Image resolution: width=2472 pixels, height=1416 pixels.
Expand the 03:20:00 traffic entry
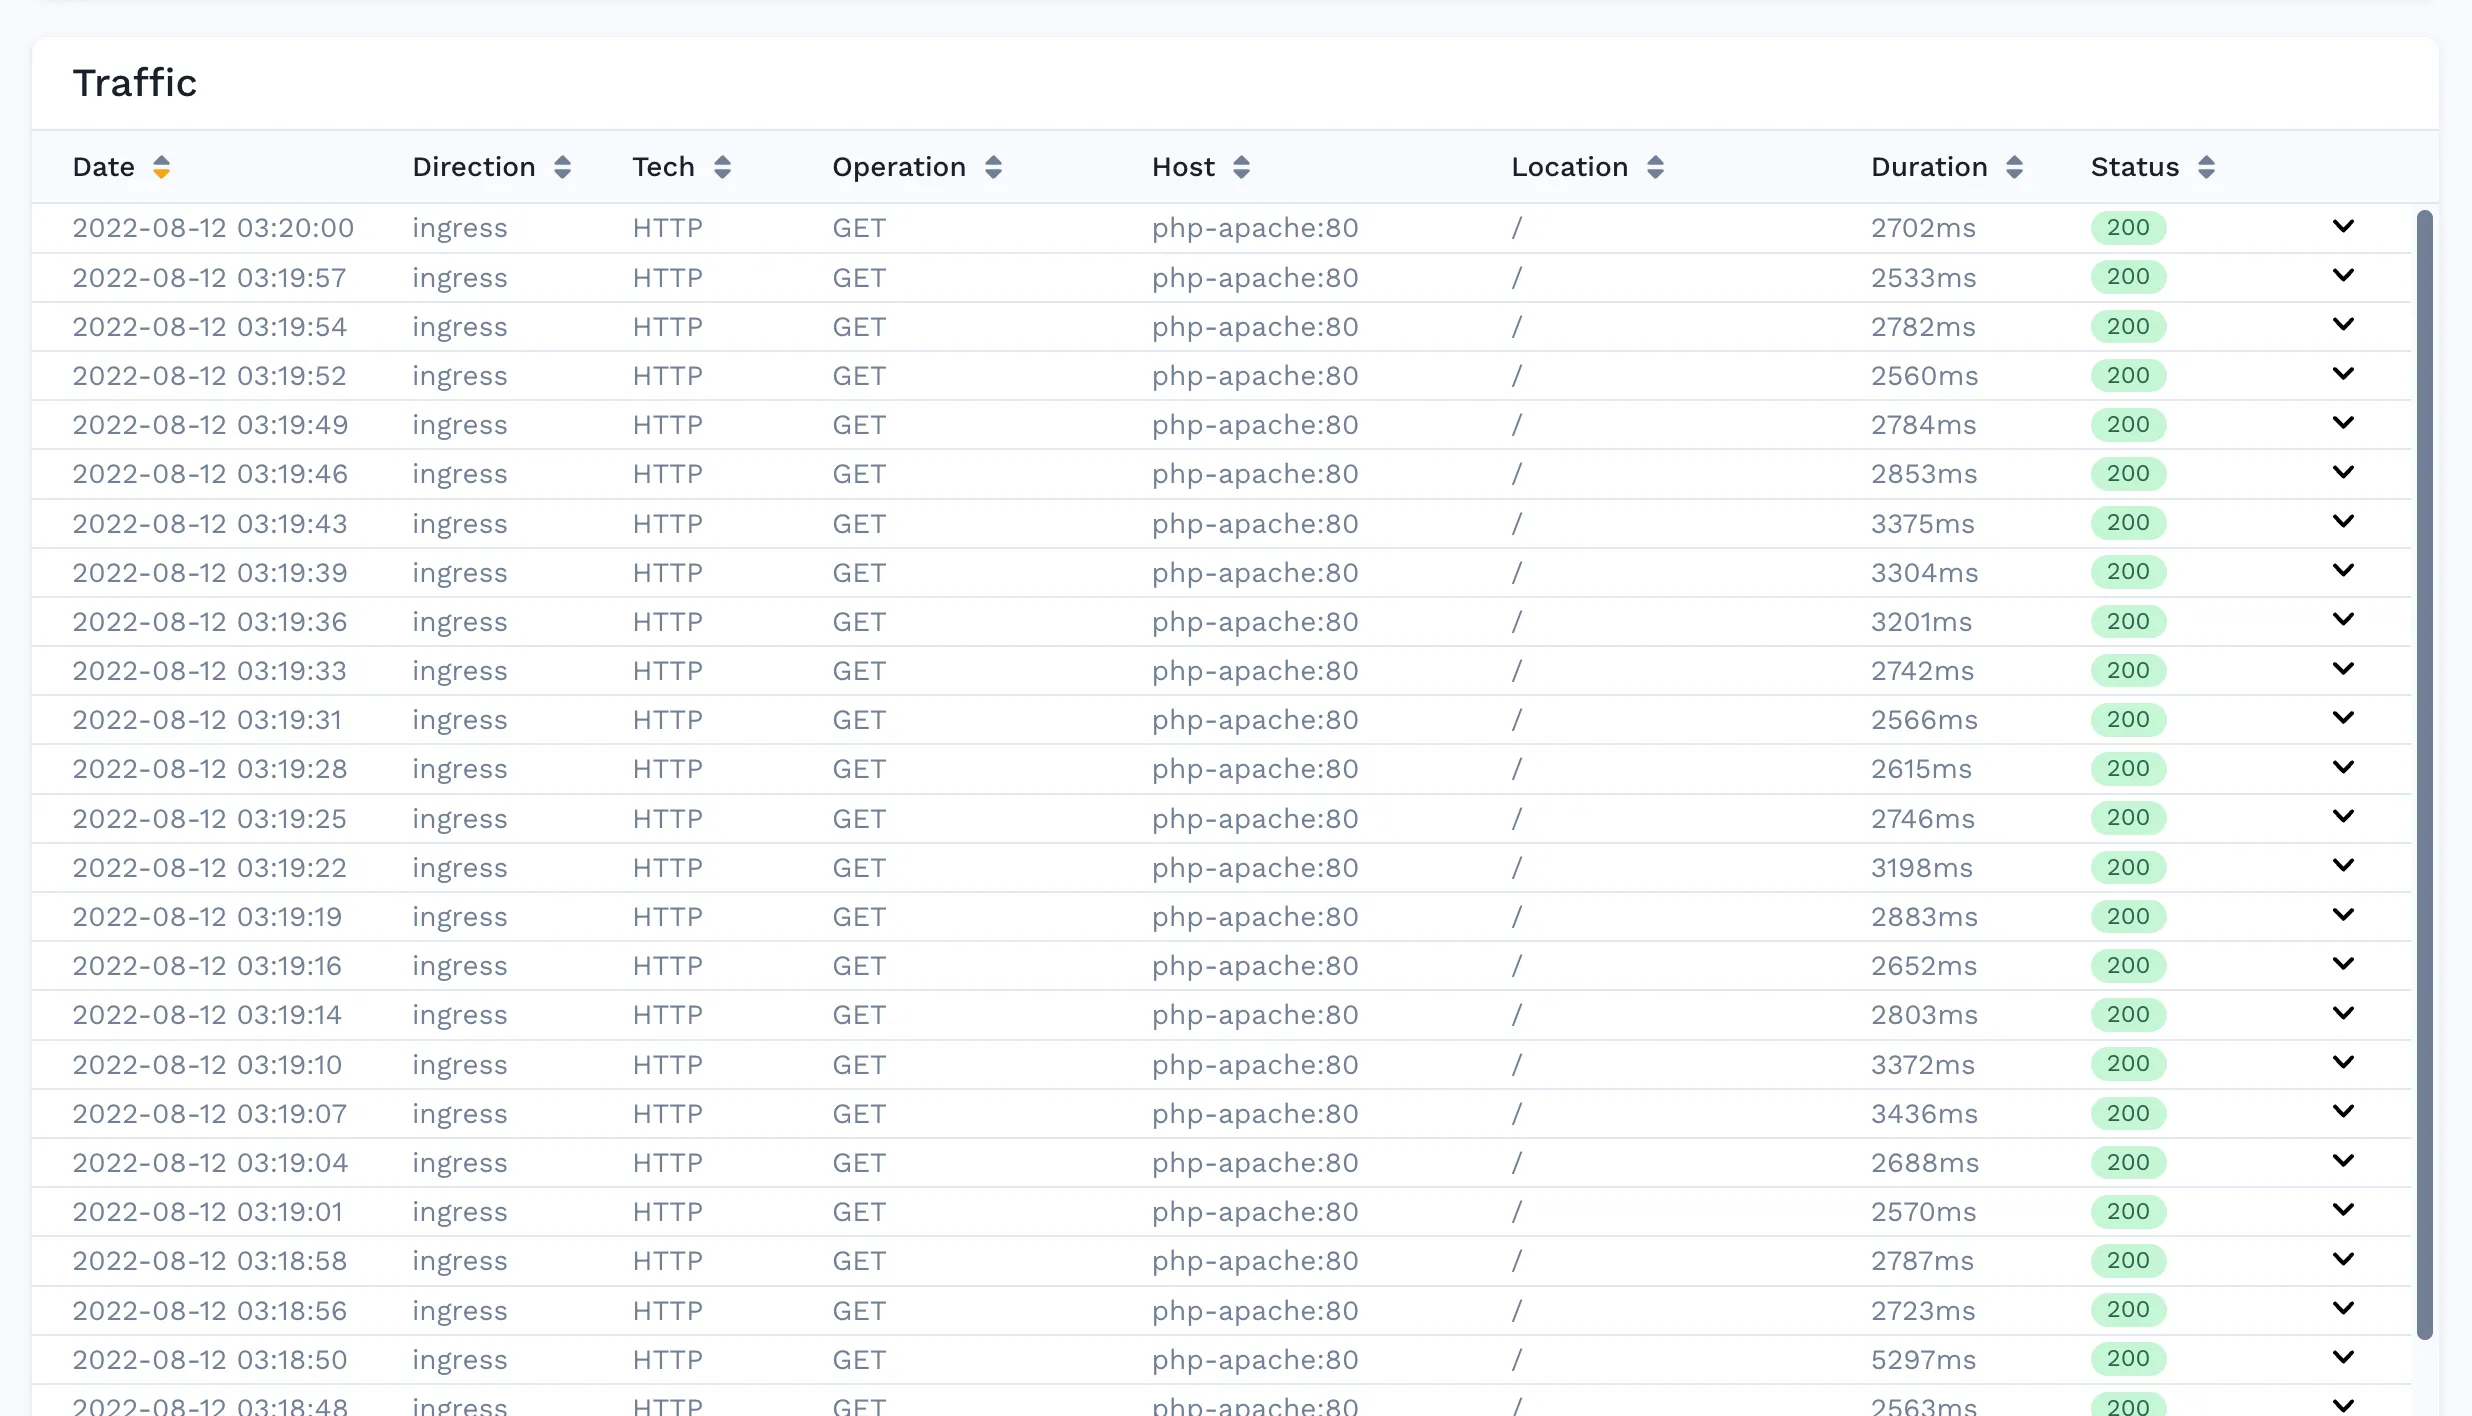point(2342,226)
